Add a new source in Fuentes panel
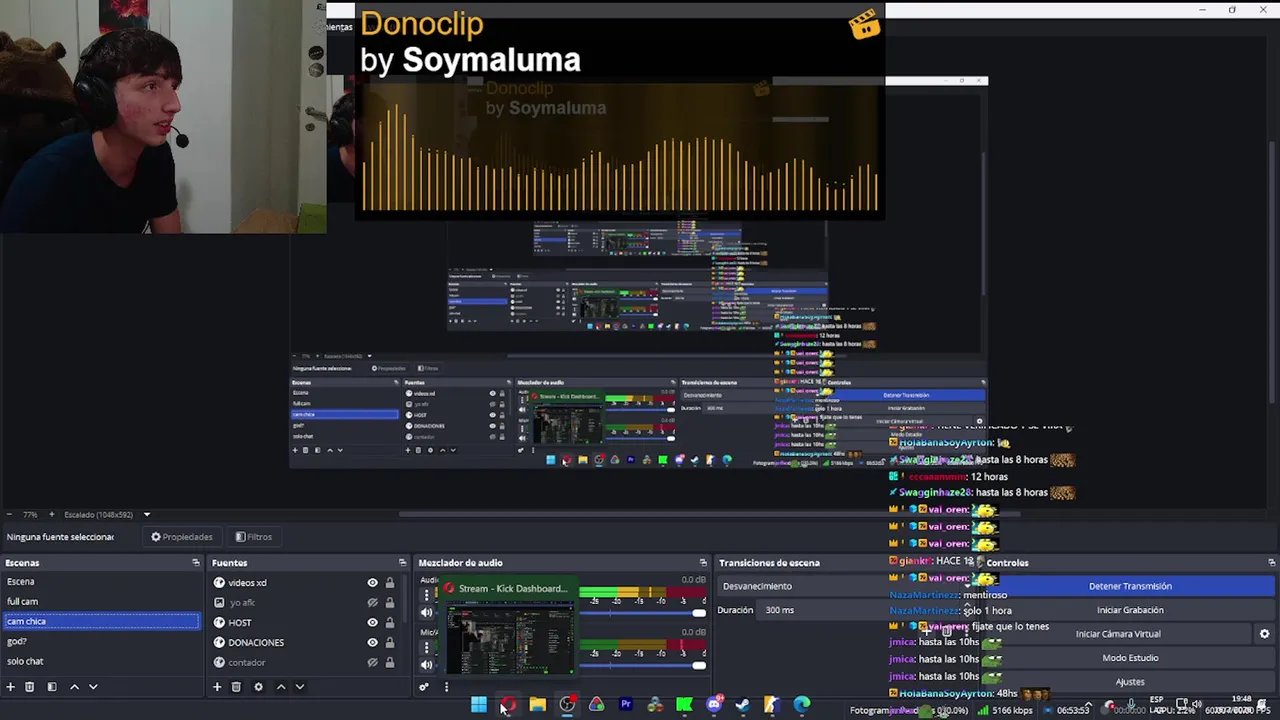Screen dimensions: 1280x720 [217, 687]
